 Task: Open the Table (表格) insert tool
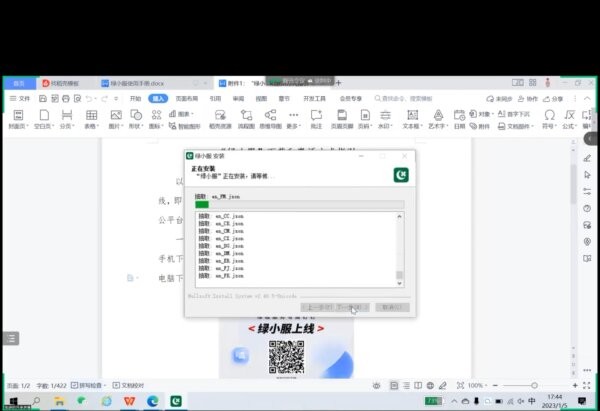point(91,119)
